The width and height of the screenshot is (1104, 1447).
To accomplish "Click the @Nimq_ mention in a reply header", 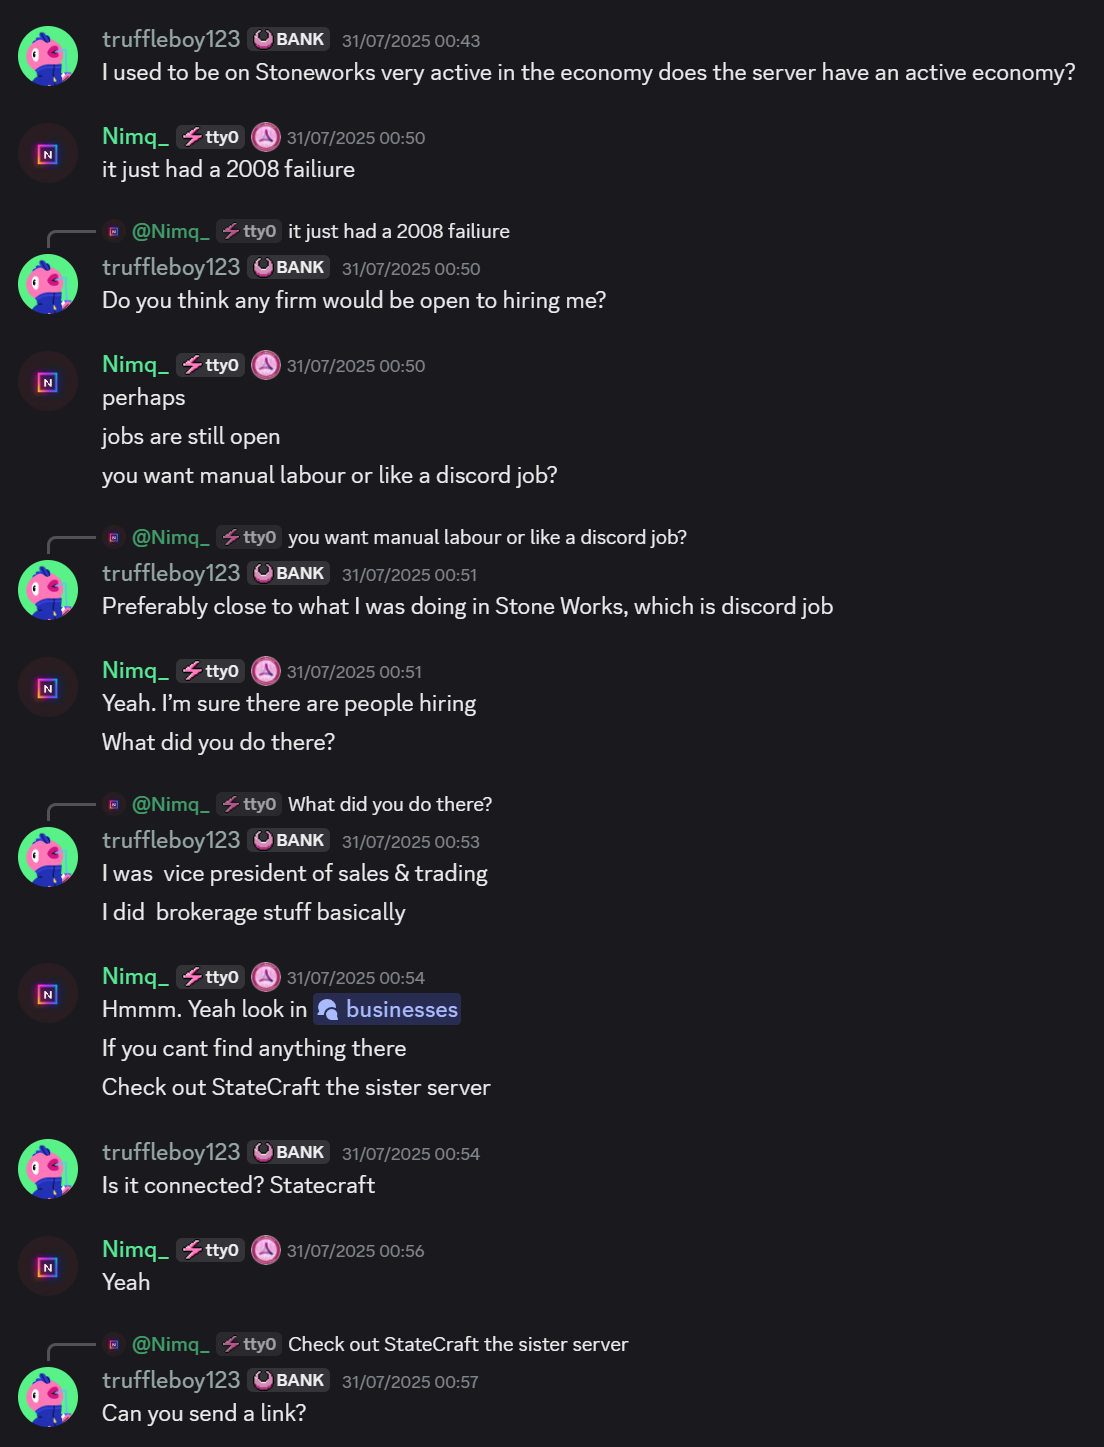I will 170,231.
